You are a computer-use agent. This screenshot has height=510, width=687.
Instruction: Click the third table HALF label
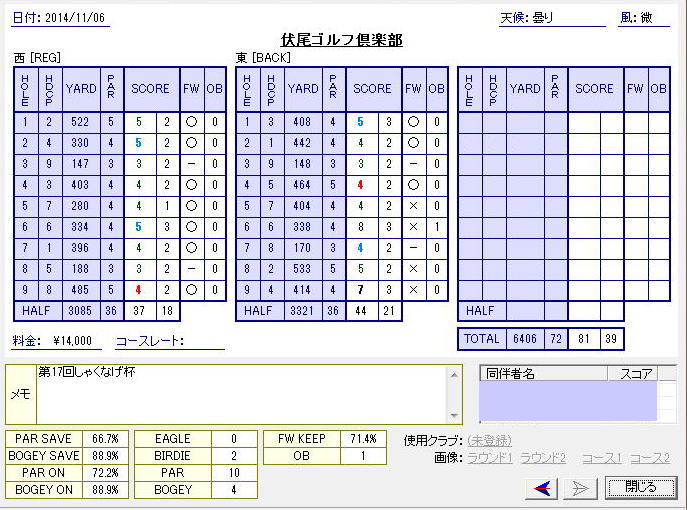(481, 311)
